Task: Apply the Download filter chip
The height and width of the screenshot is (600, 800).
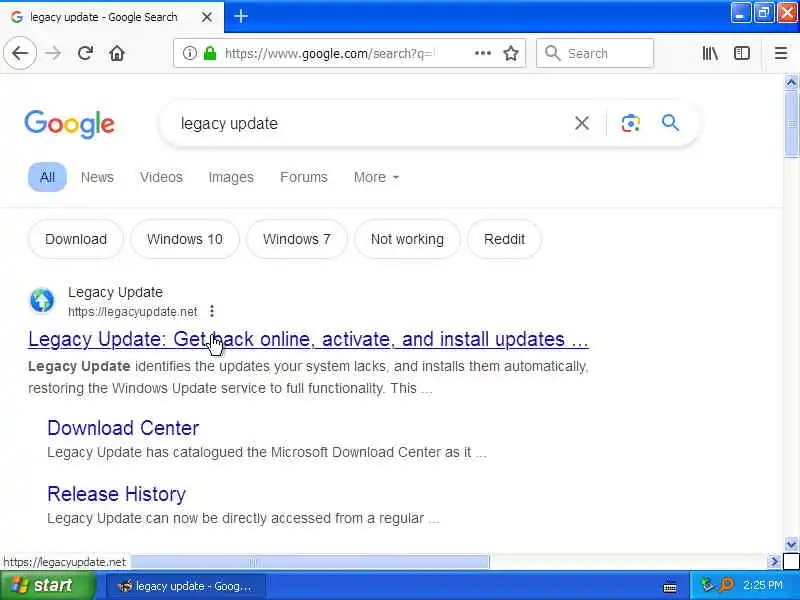Action: pos(76,239)
